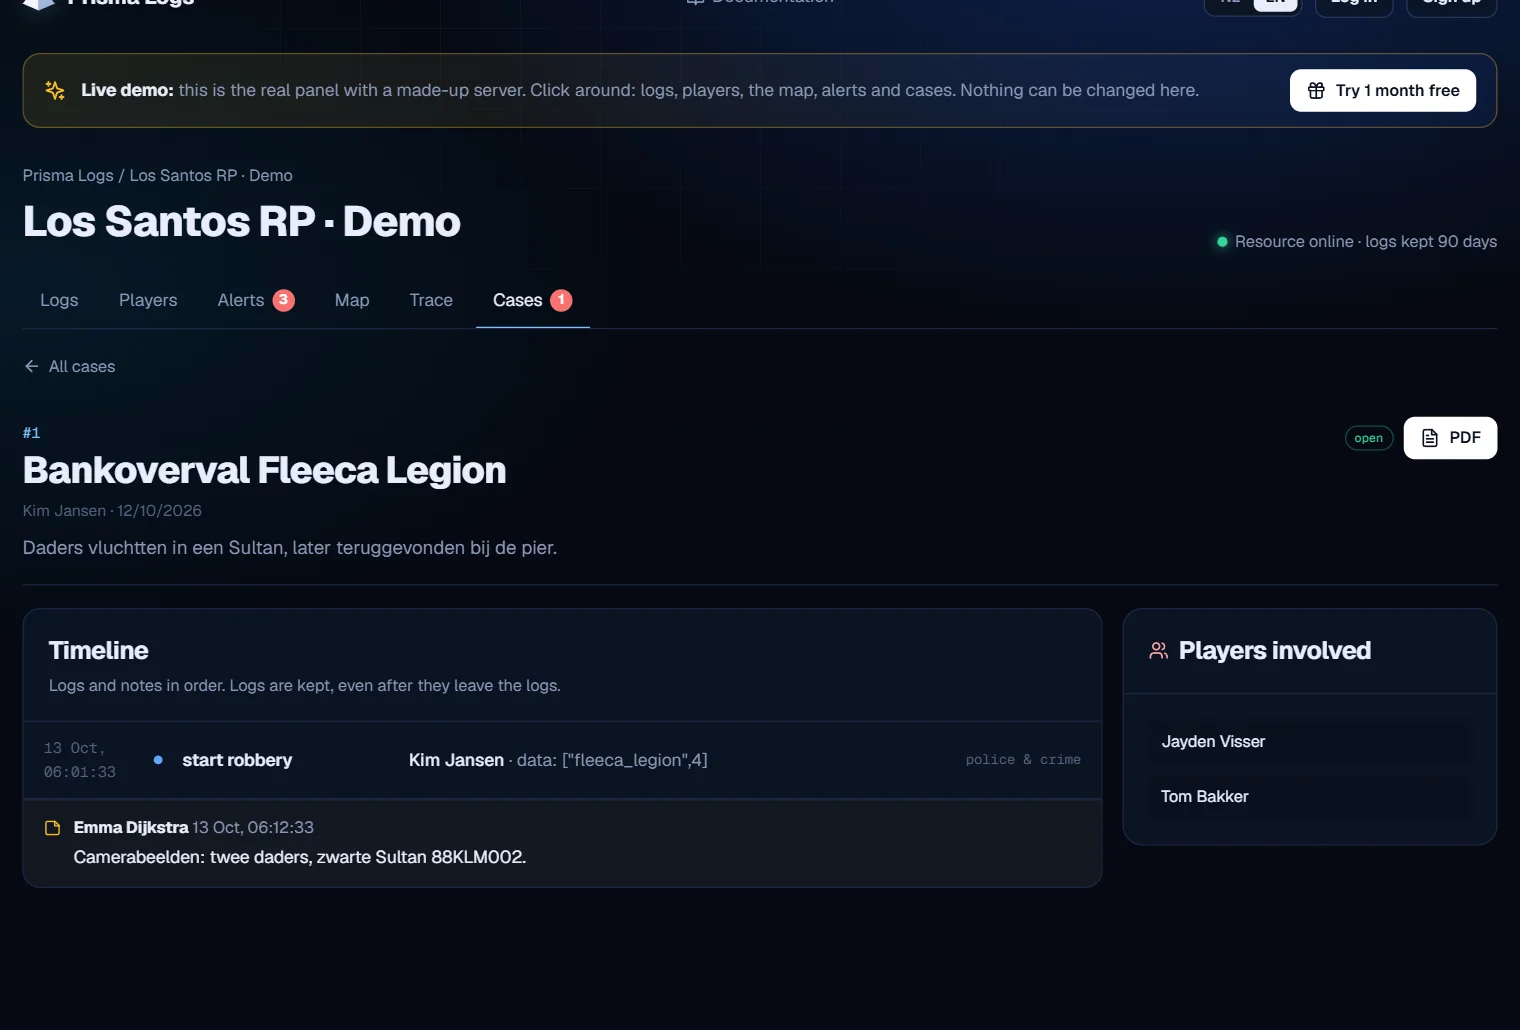
Task: Switch to the Logs tab
Action: pos(59,300)
